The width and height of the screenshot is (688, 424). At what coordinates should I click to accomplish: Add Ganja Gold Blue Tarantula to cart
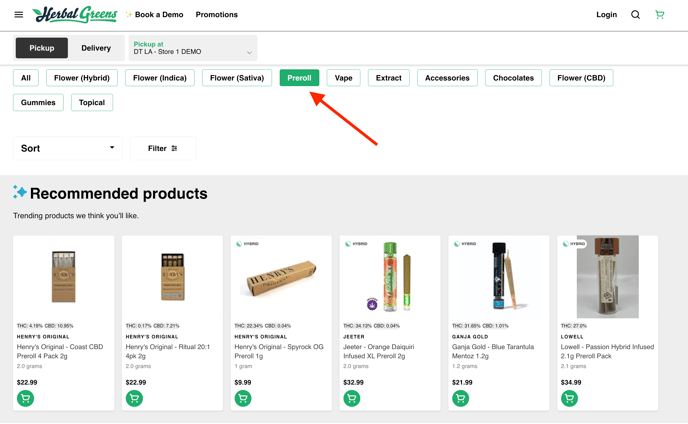461,399
